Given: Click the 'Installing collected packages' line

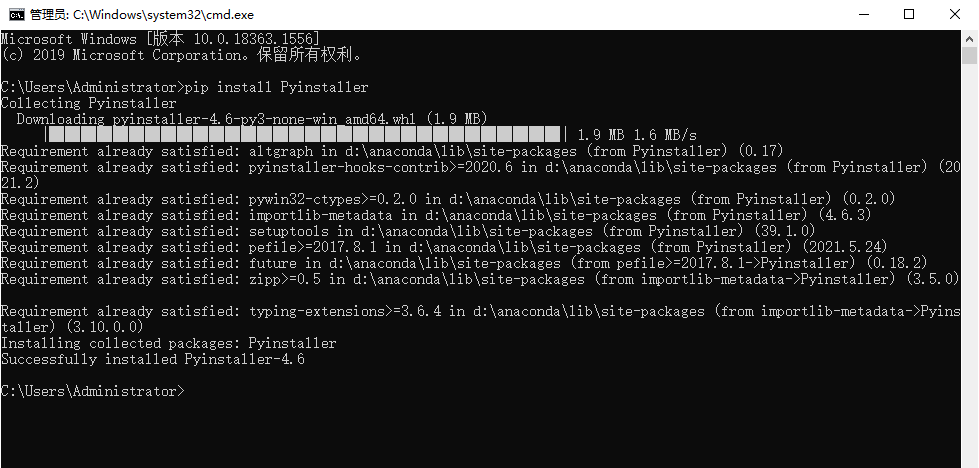Looking at the screenshot, I should point(169,343).
